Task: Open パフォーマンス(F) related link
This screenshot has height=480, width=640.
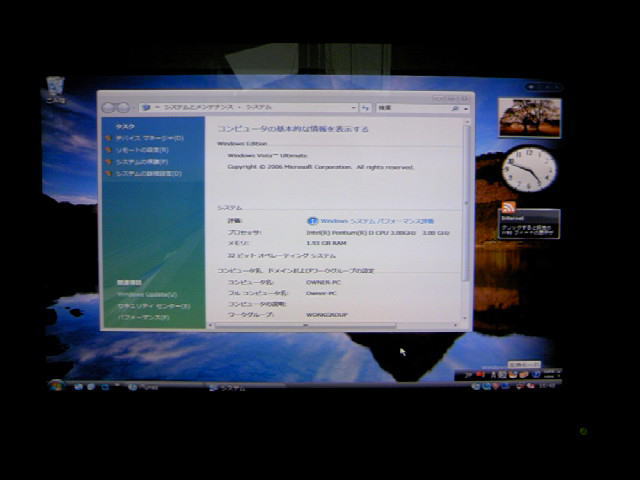Action: point(143,317)
